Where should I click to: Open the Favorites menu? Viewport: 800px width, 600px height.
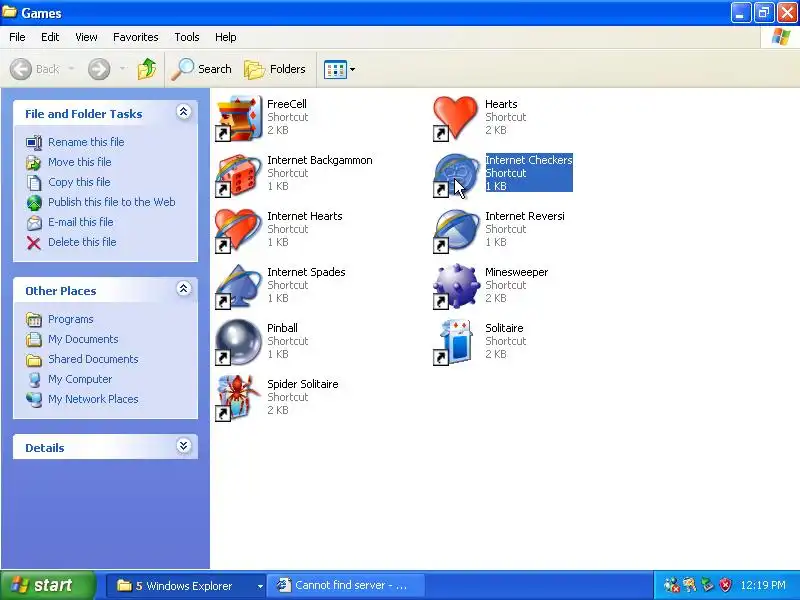(x=136, y=37)
